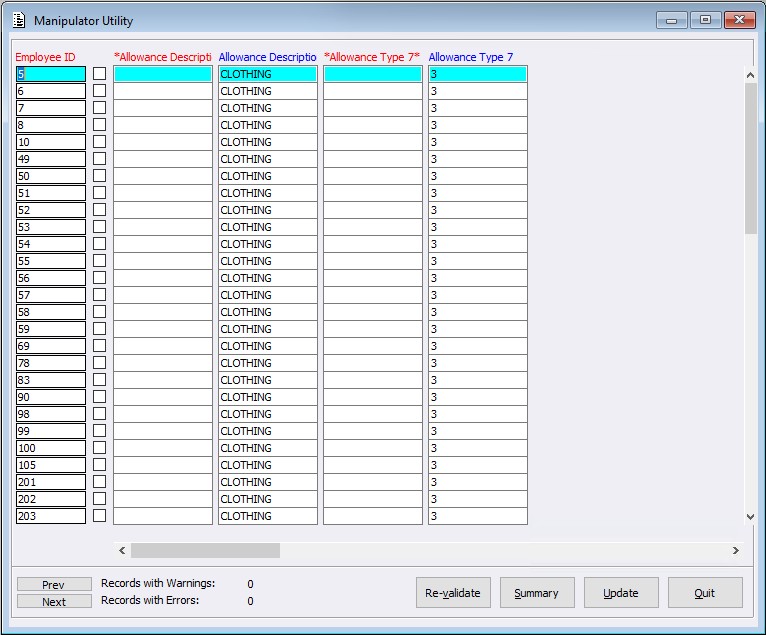766x635 pixels.
Task: Click the horizontal scrollbar thumb
Action: click(x=205, y=550)
